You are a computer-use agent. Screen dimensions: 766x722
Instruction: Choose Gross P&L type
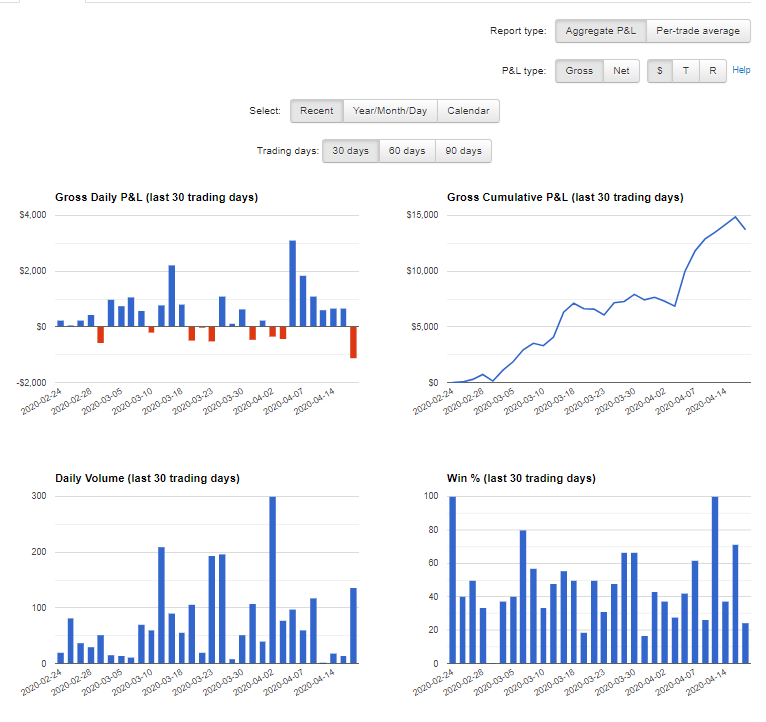point(579,71)
